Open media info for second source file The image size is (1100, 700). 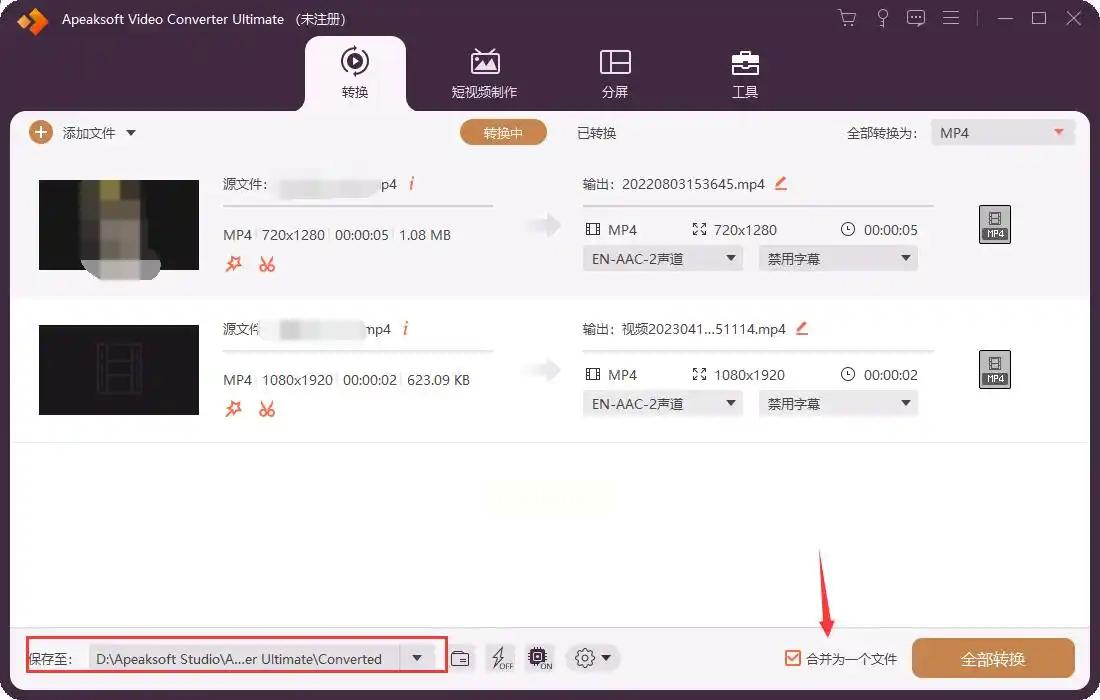[405, 328]
